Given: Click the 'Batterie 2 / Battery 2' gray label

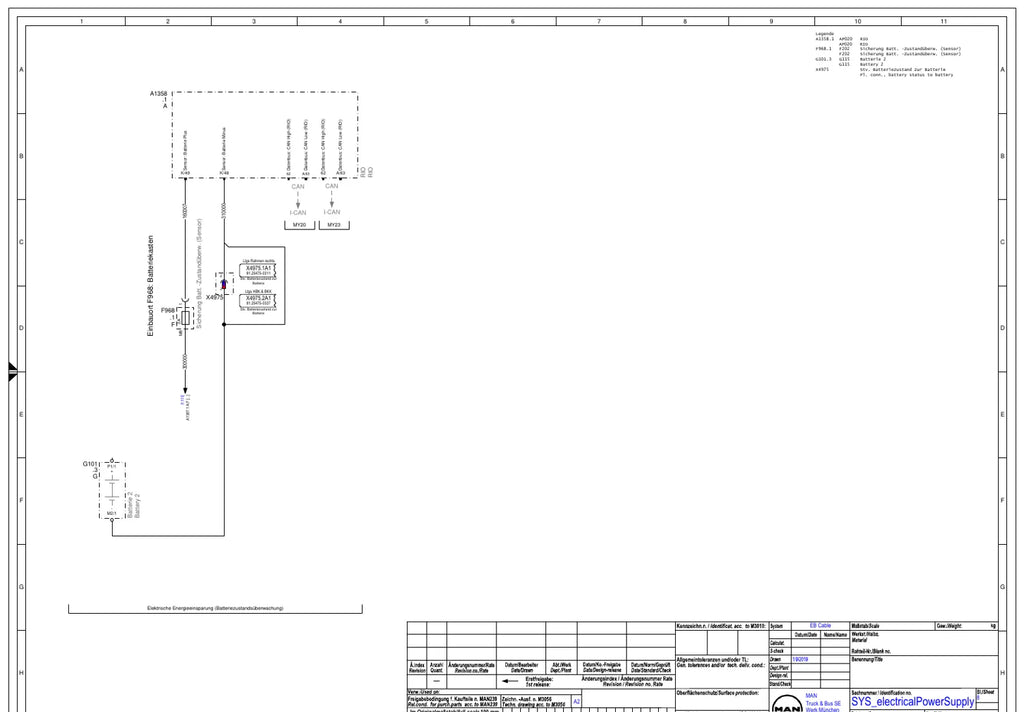Looking at the screenshot, I should [x=133, y=505].
